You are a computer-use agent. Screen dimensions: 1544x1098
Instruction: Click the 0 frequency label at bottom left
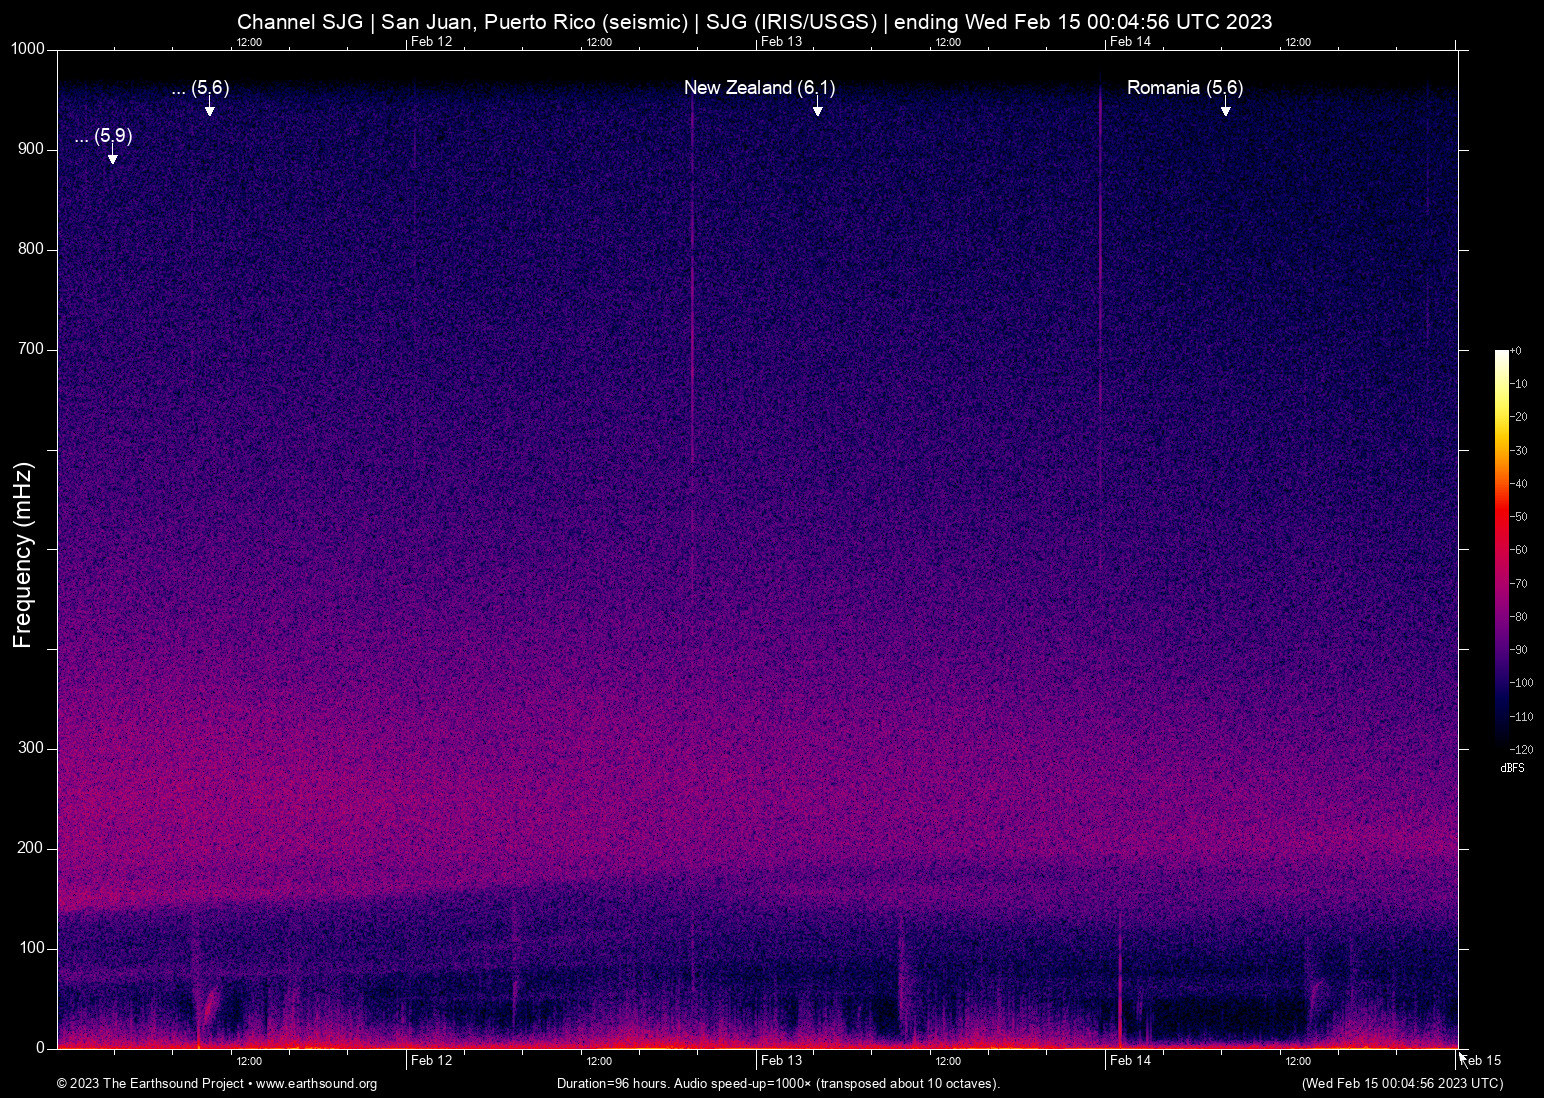[x=38, y=1047]
